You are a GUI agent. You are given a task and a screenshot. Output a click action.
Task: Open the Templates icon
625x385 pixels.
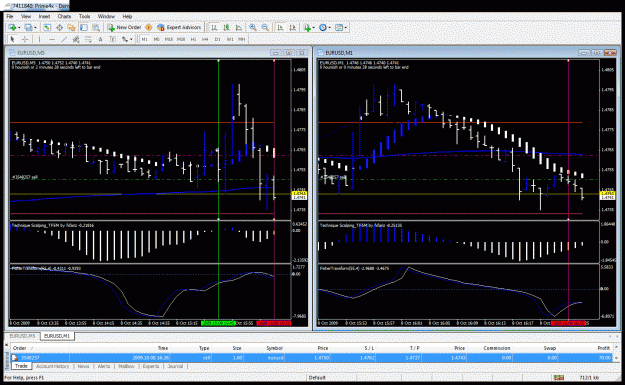point(339,28)
